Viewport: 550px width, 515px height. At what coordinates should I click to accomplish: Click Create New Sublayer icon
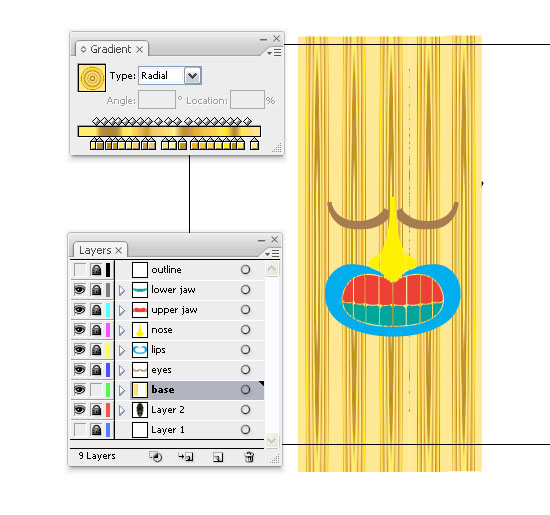(x=186, y=457)
